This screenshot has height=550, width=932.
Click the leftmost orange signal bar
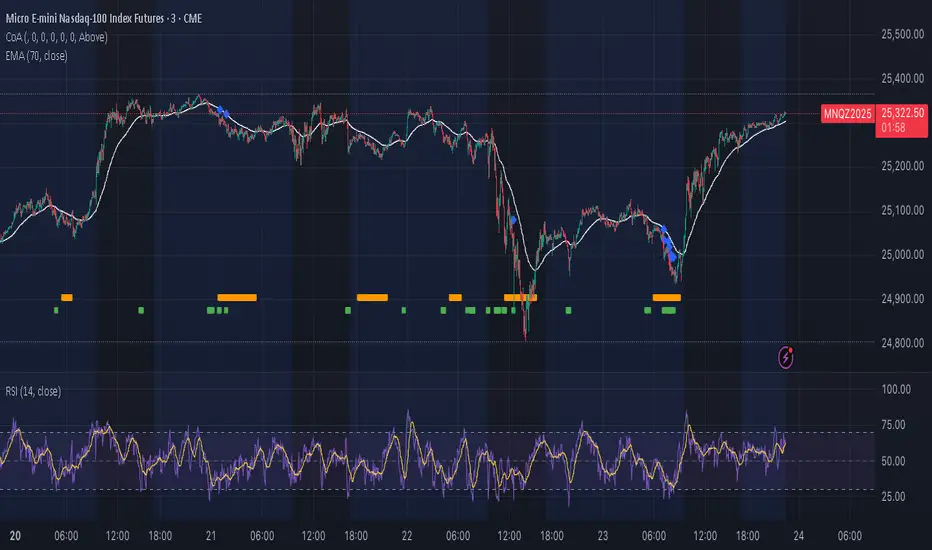click(67, 297)
